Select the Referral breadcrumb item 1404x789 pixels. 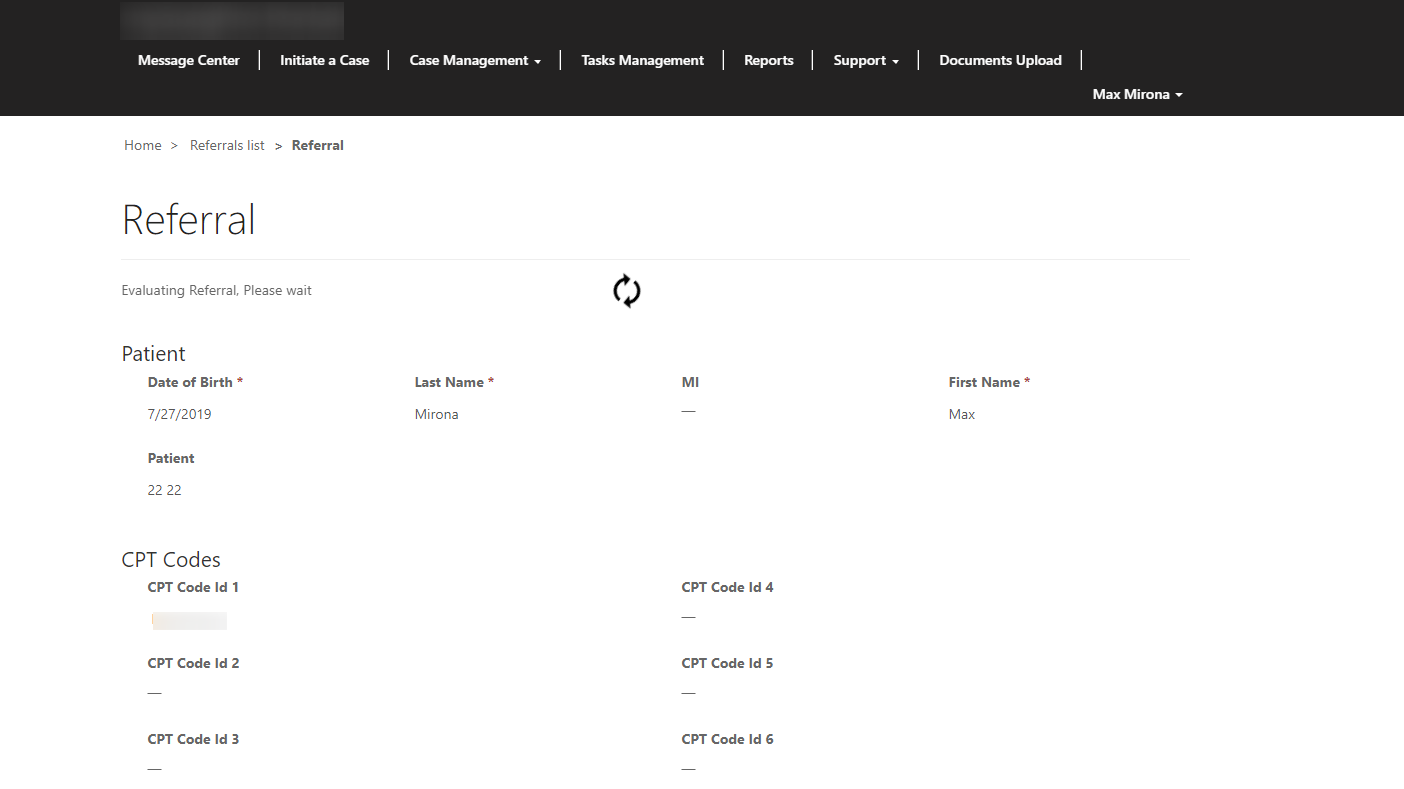pyautogui.click(x=317, y=145)
